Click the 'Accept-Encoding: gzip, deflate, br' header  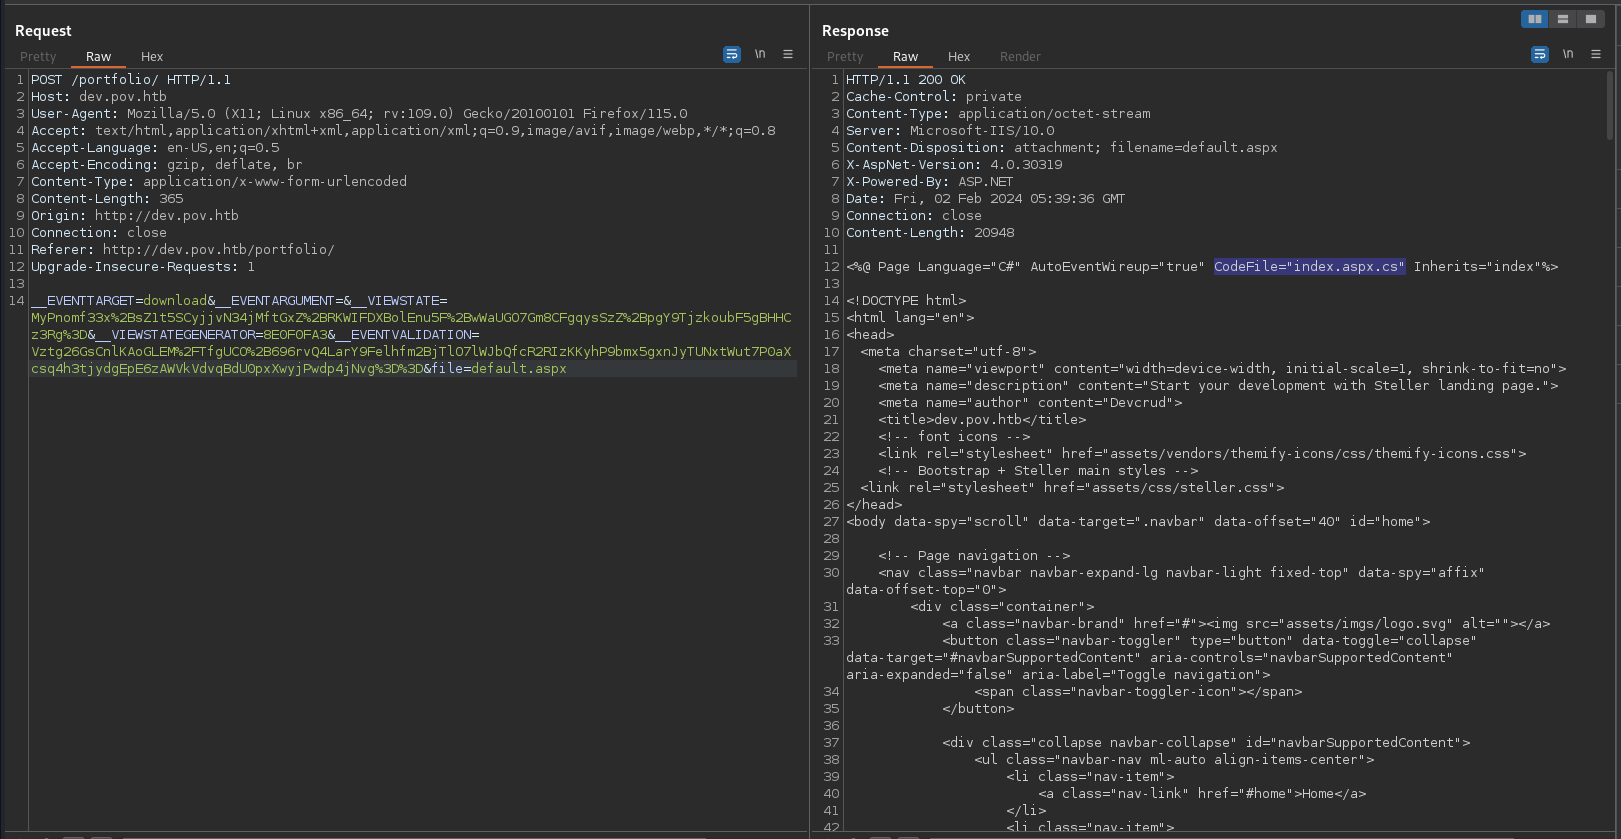point(167,165)
